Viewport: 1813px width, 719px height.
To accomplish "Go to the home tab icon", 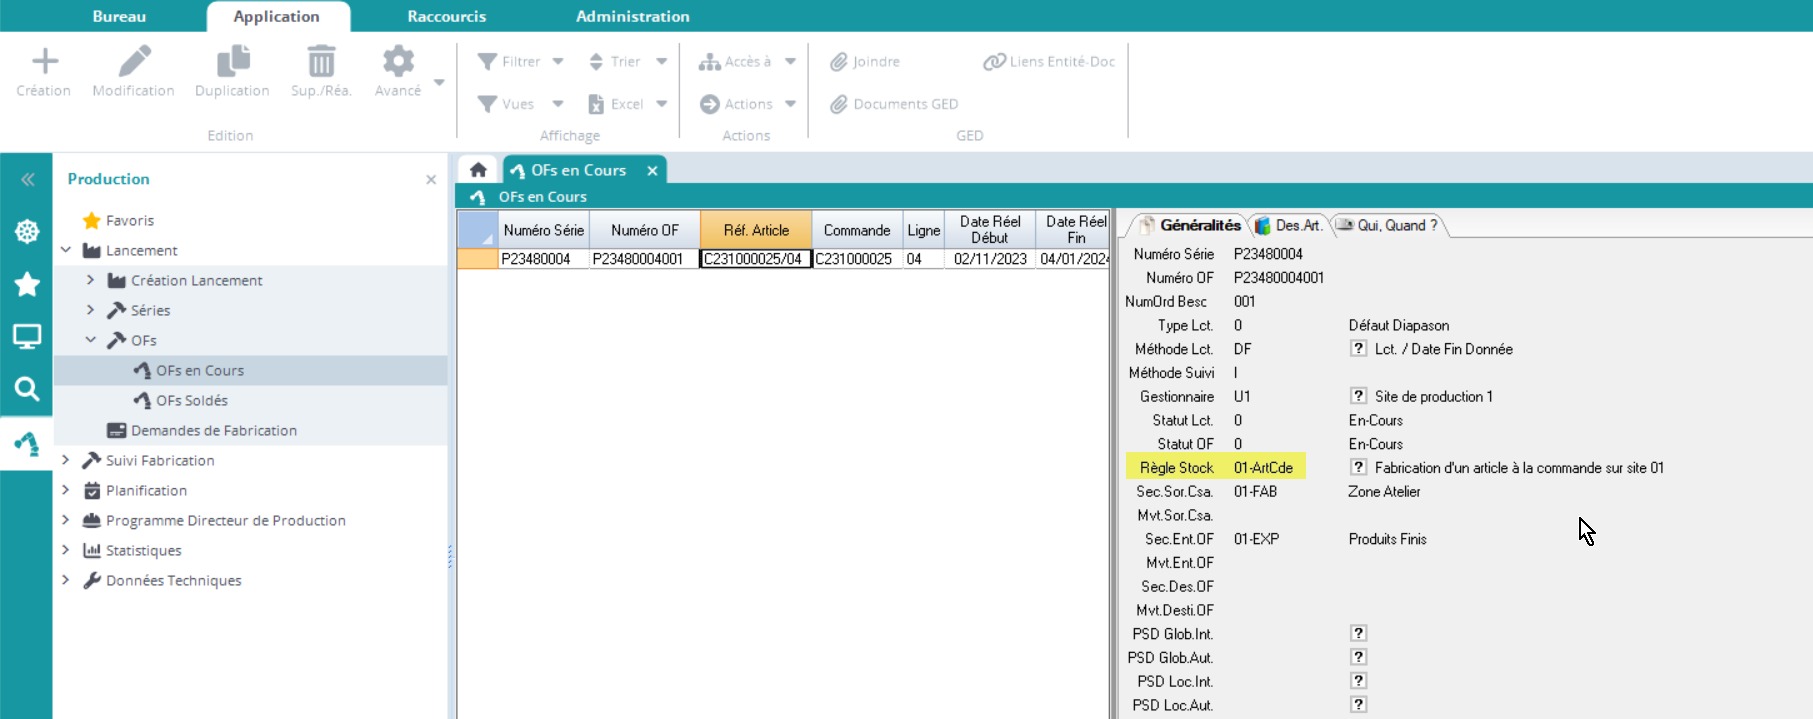I will click(x=478, y=170).
